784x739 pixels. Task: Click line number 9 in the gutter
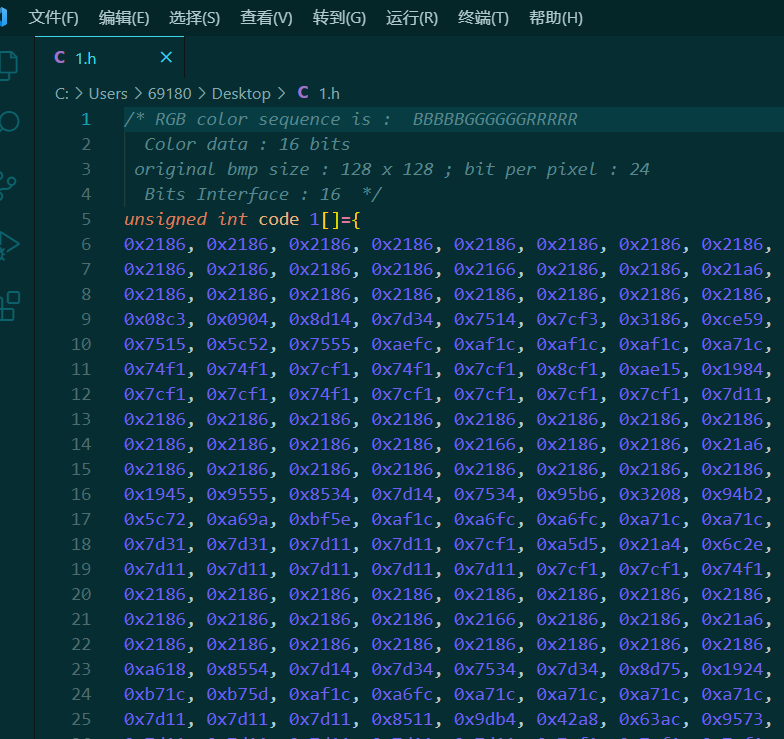coord(86,319)
